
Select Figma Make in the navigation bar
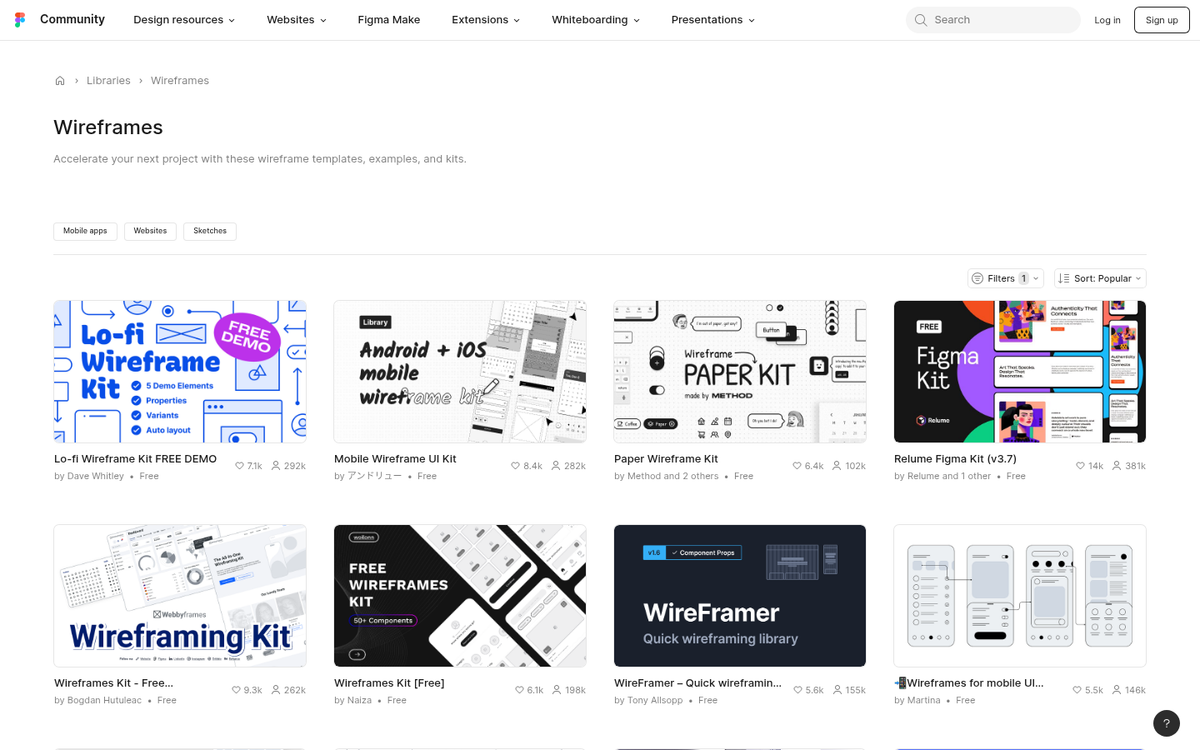point(388,19)
